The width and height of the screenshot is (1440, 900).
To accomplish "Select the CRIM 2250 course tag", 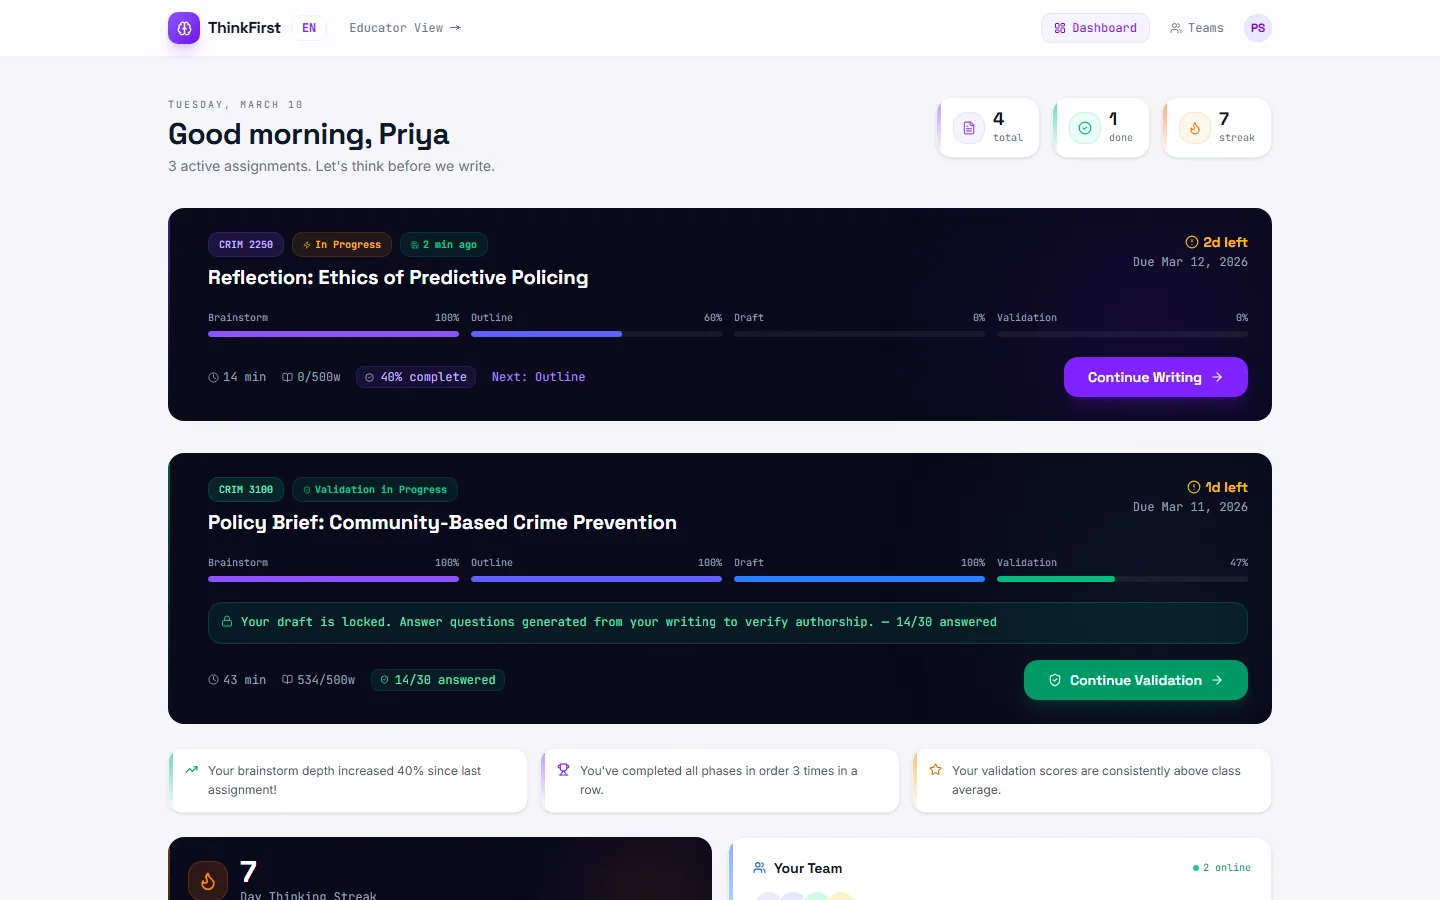I will click(246, 244).
